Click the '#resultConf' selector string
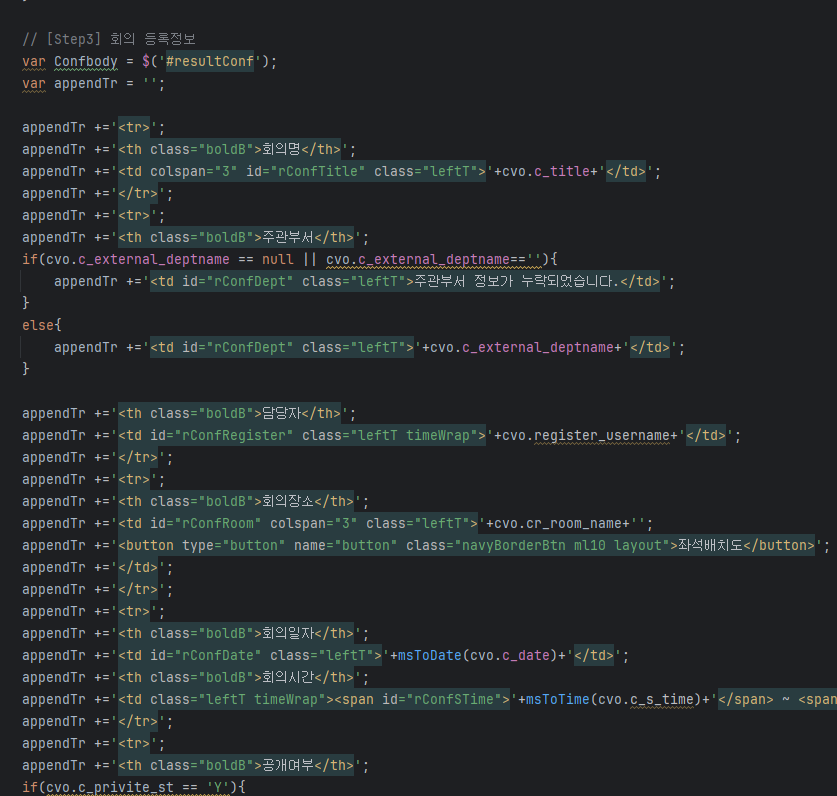This screenshot has width=837, height=796. (x=210, y=61)
